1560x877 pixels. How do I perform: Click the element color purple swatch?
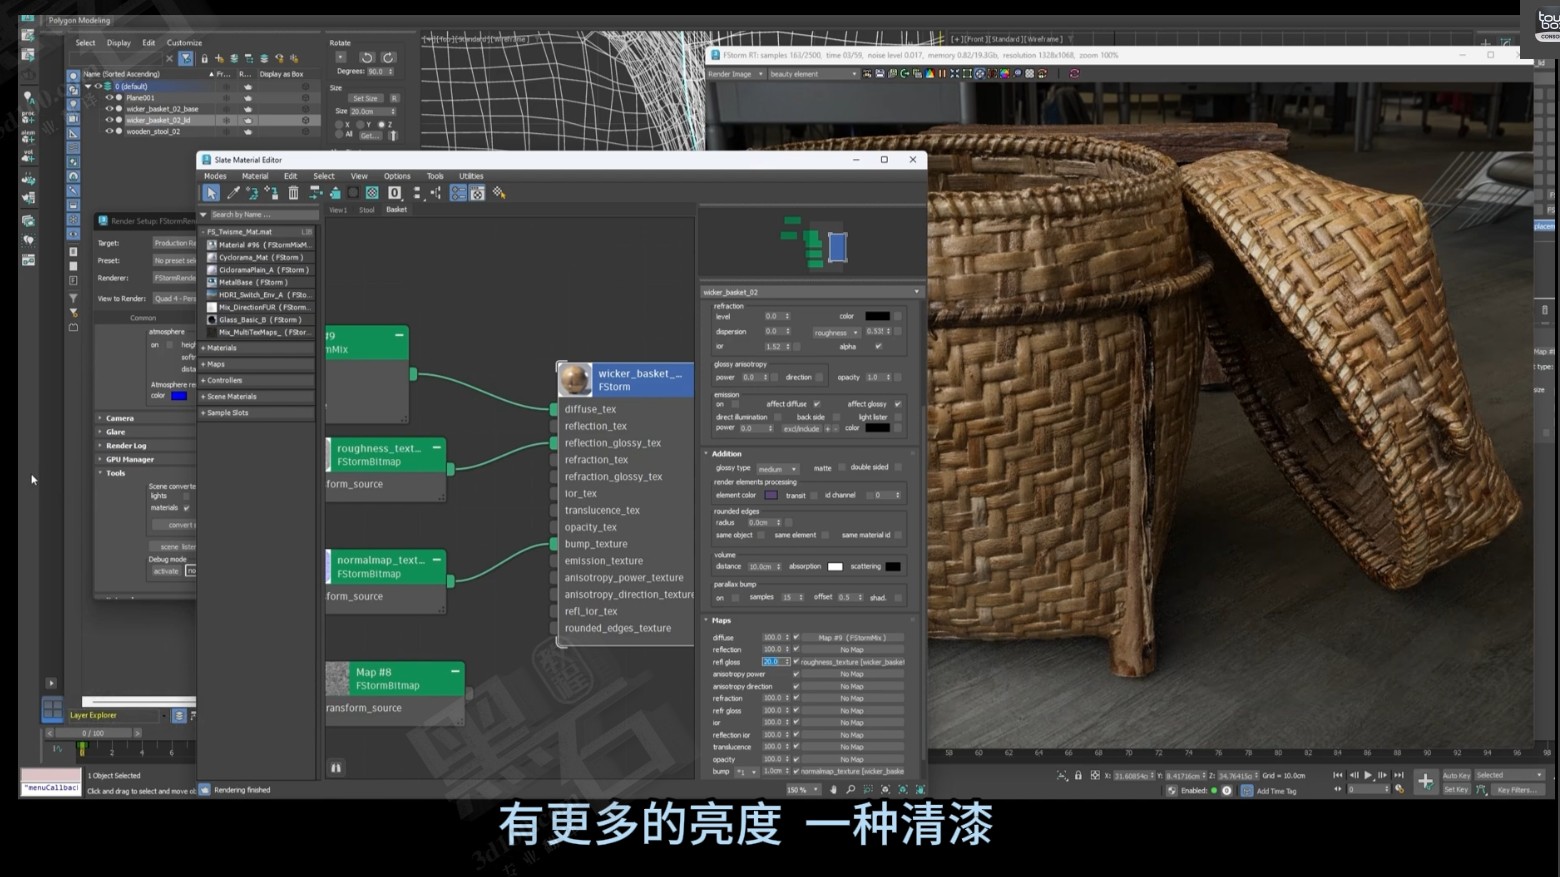click(x=770, y=495)
